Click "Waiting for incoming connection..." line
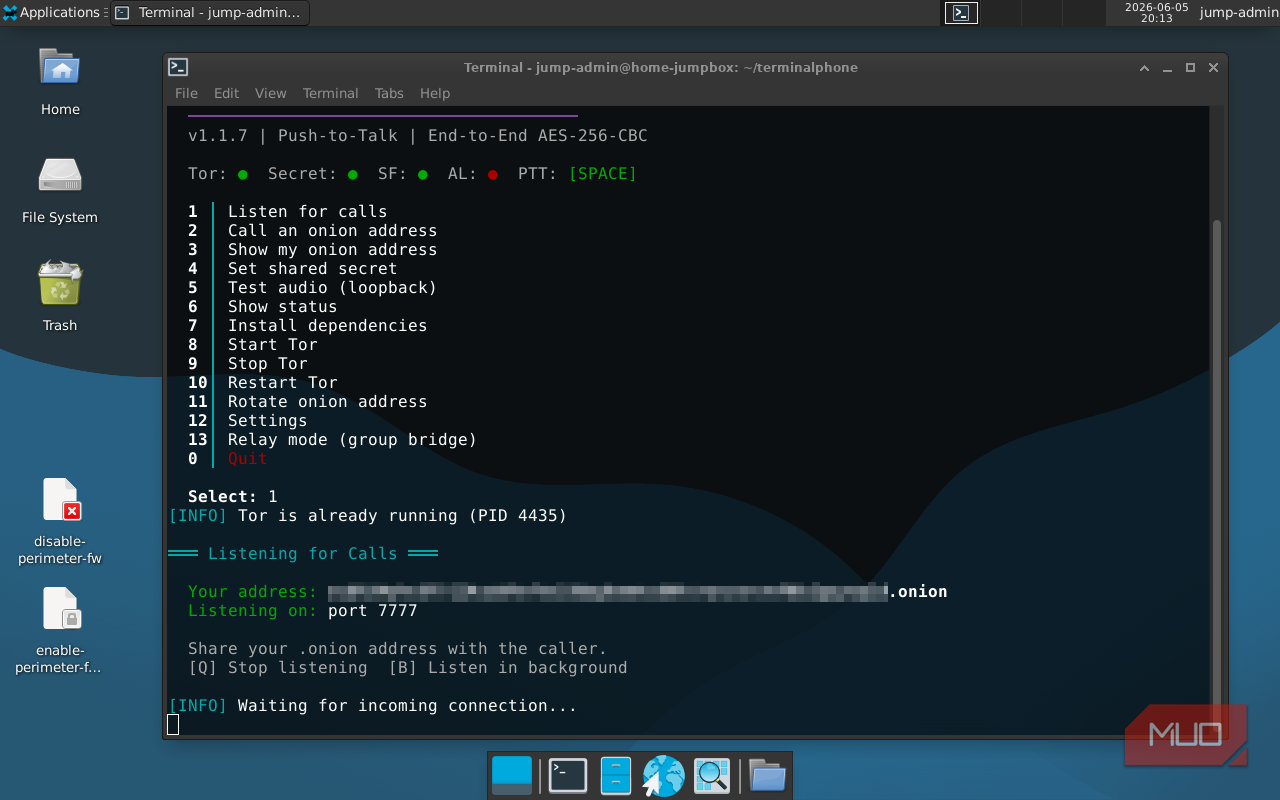1280x800 pixels. click(407, 705)
